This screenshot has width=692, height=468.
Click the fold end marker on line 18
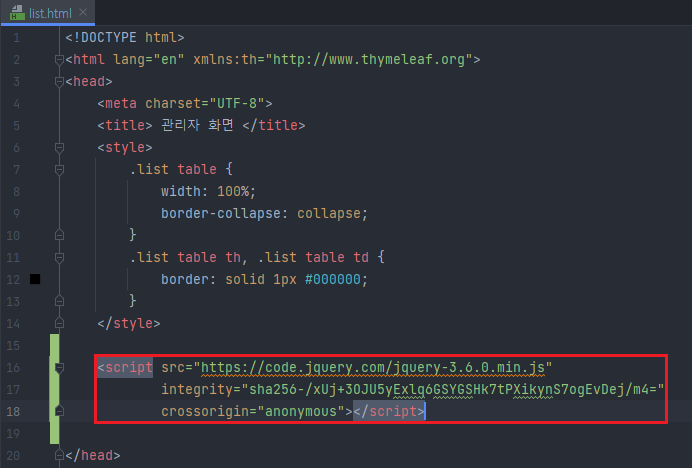[x=59, y=411]
